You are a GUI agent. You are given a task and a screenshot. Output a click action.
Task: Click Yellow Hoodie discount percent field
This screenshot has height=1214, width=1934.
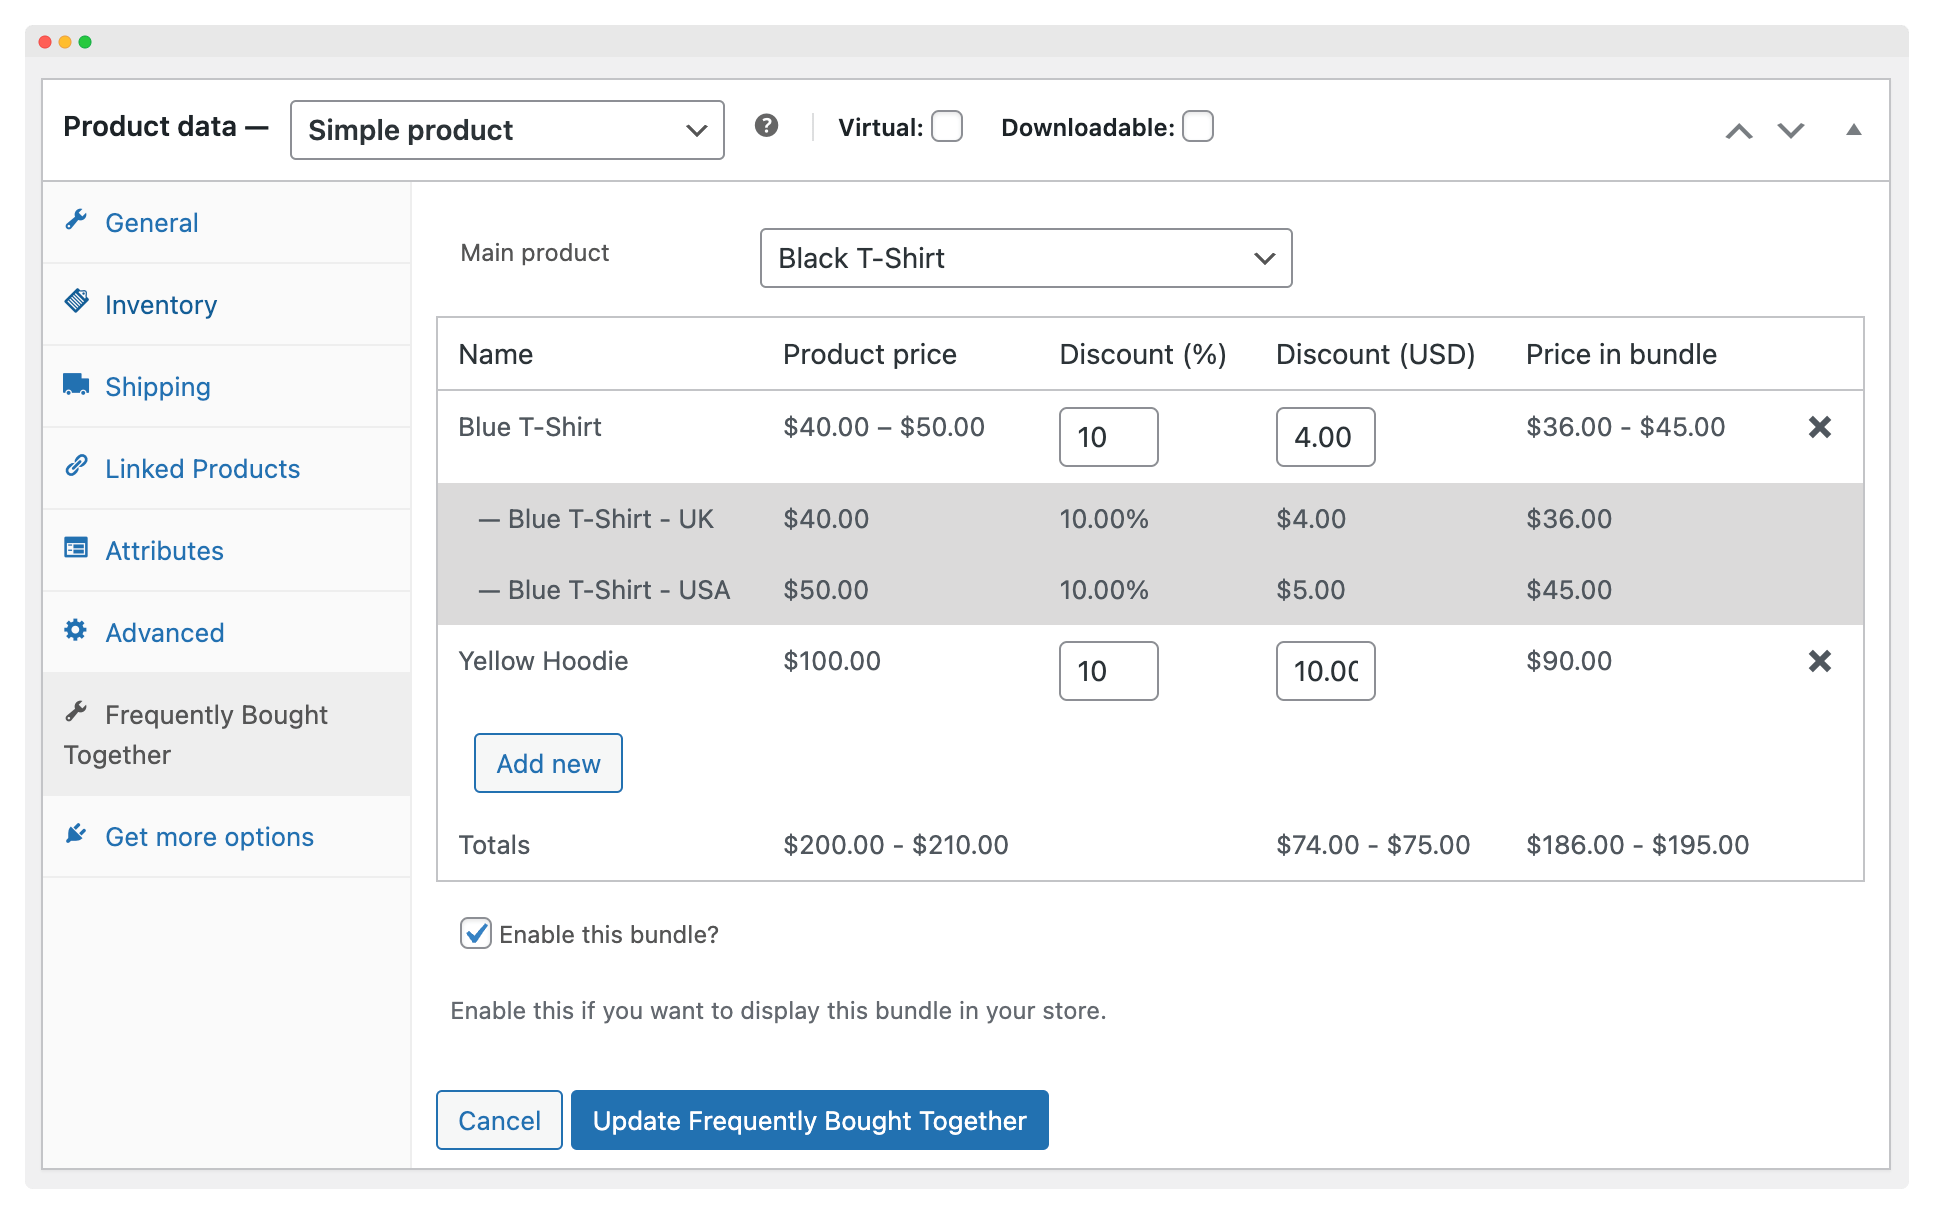pyautogui.click(x=1107, y=671)
